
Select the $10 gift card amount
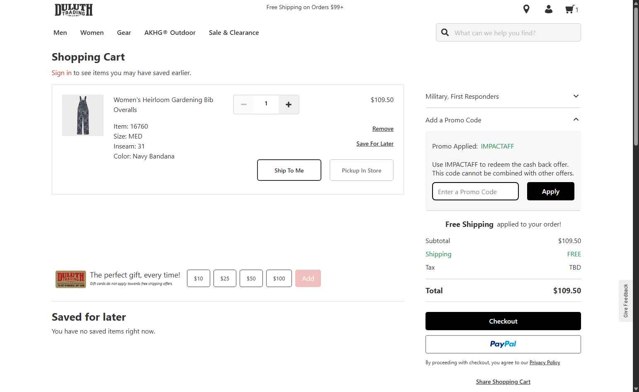[x=198, y=278]
